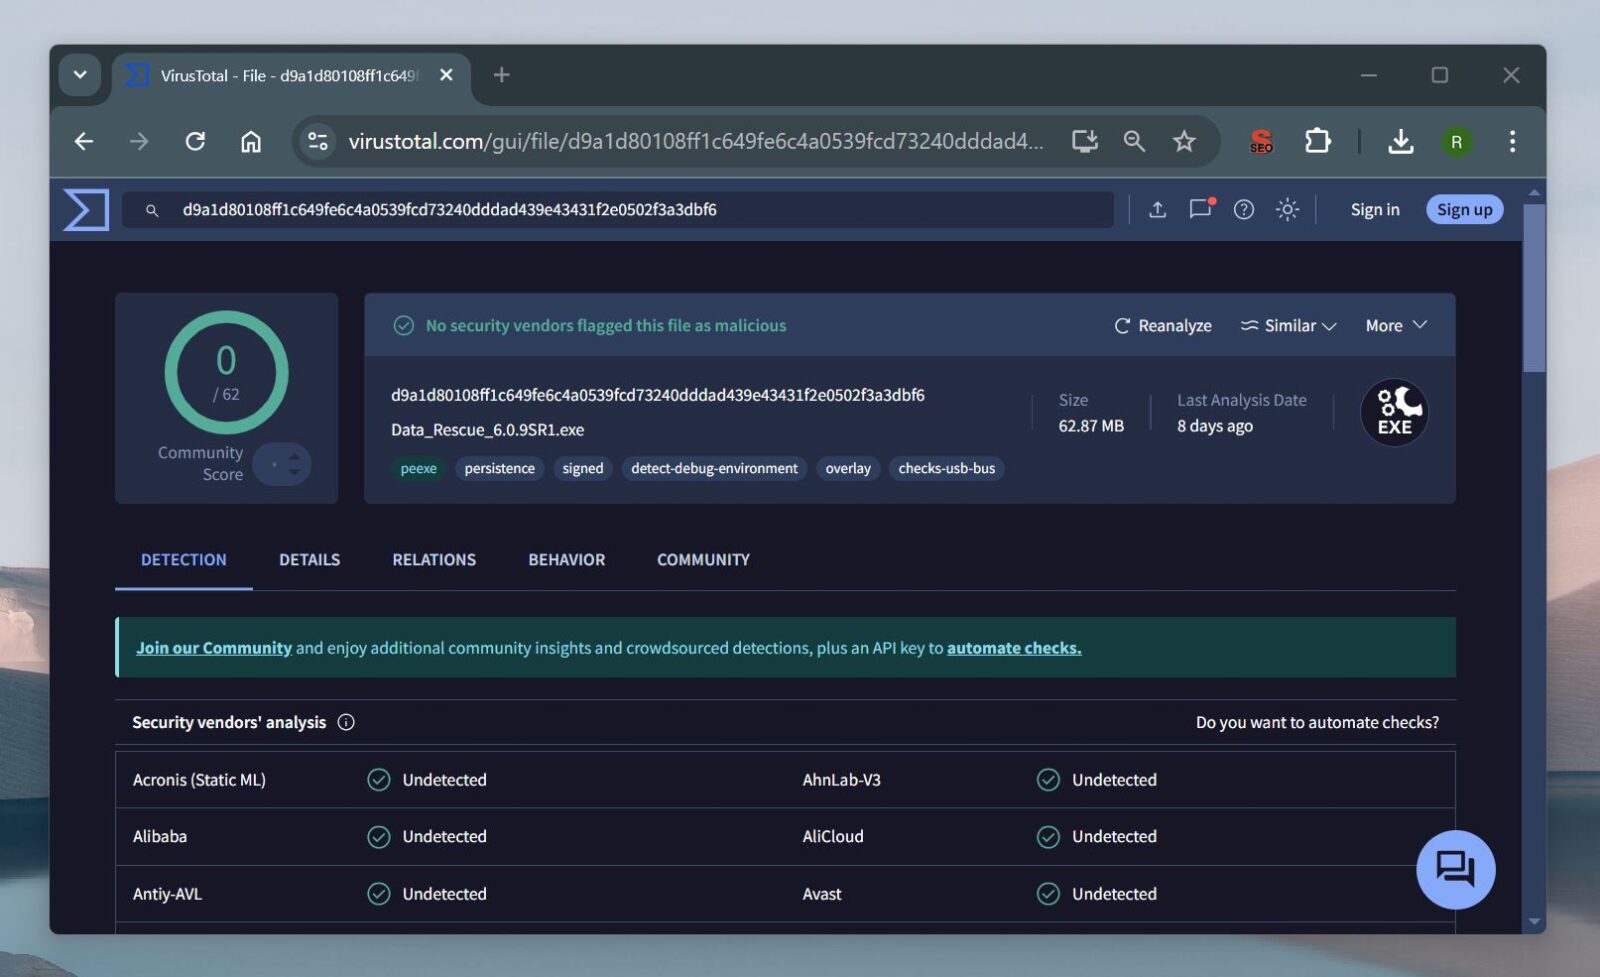Click the Sign in link
The height and width of the screenshot is (977, 1600).
1375,210
